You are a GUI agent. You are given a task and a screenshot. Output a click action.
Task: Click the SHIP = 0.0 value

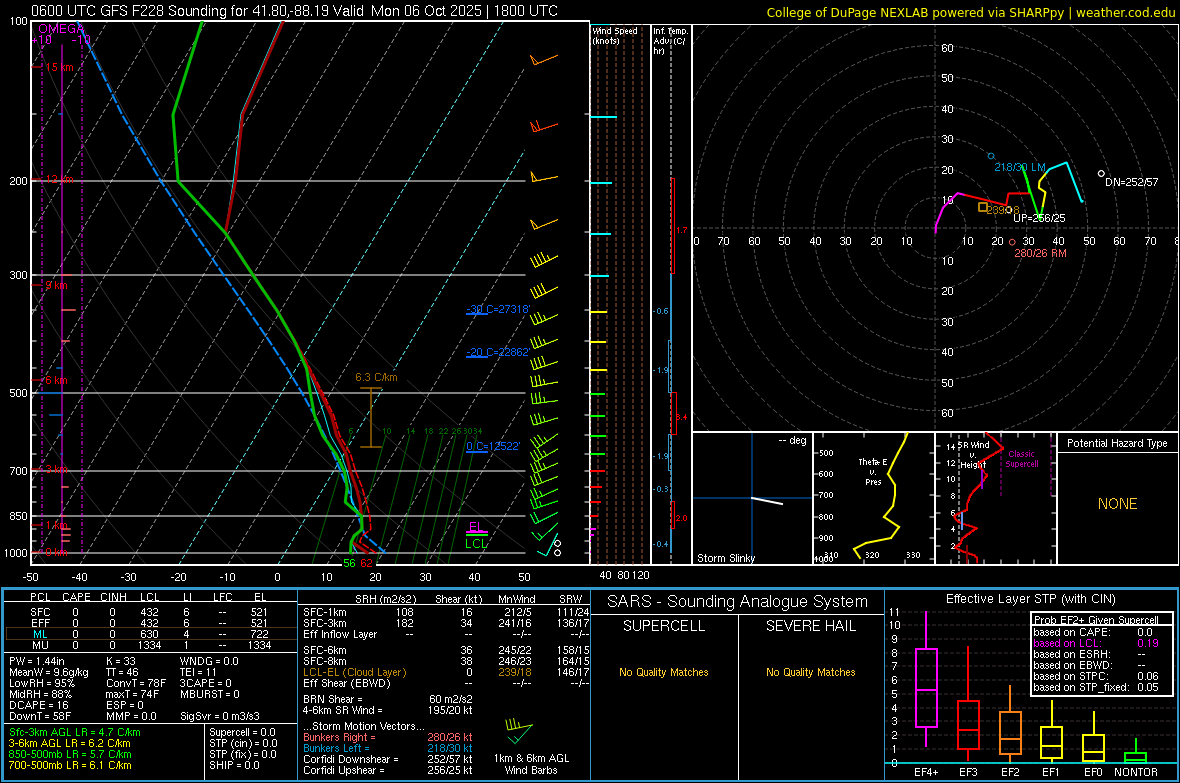(235, 765)
